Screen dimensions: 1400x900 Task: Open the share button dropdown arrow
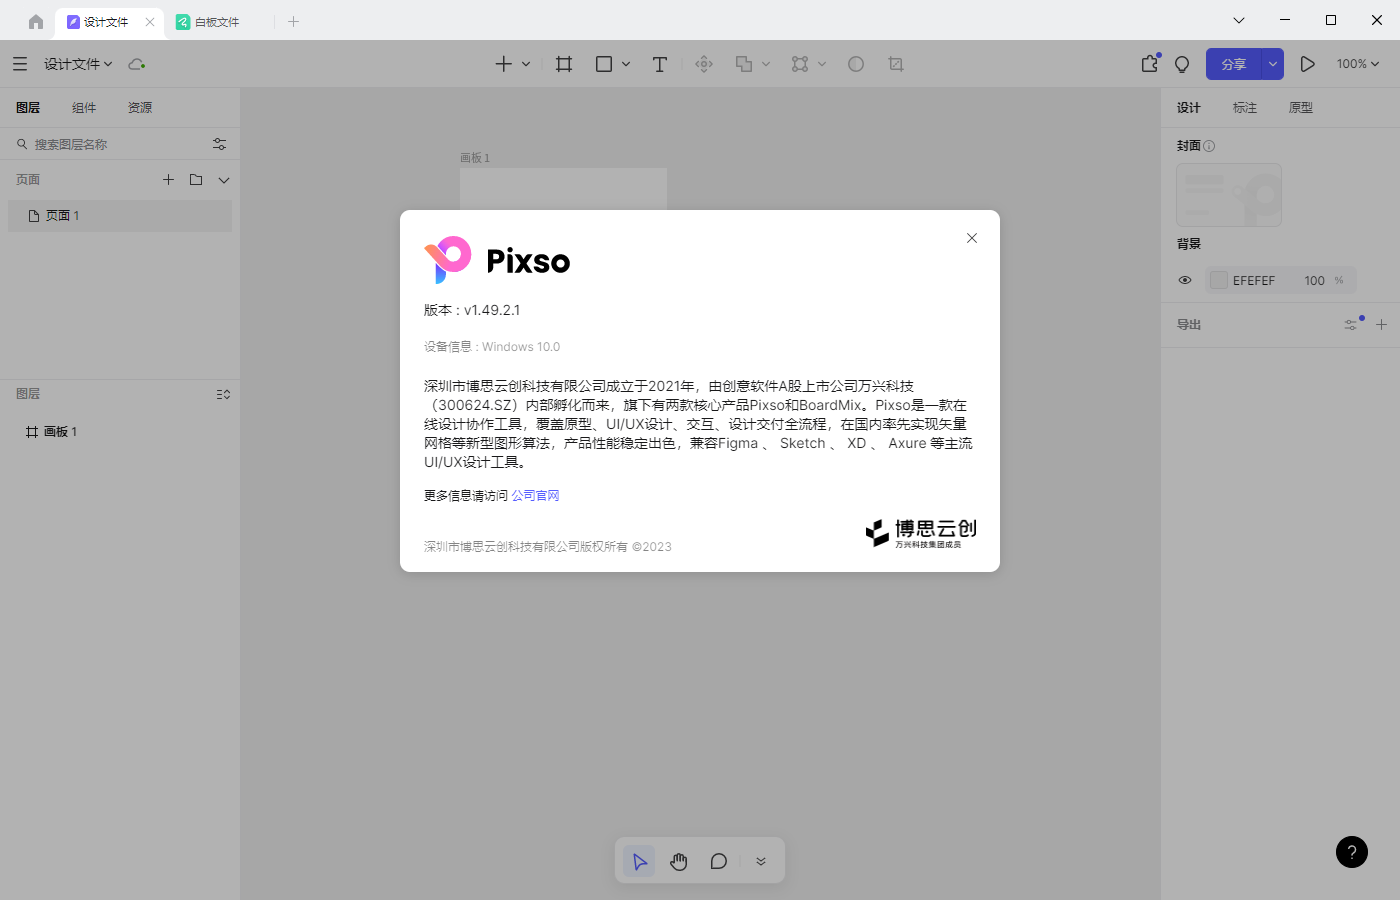point(1272,64)
